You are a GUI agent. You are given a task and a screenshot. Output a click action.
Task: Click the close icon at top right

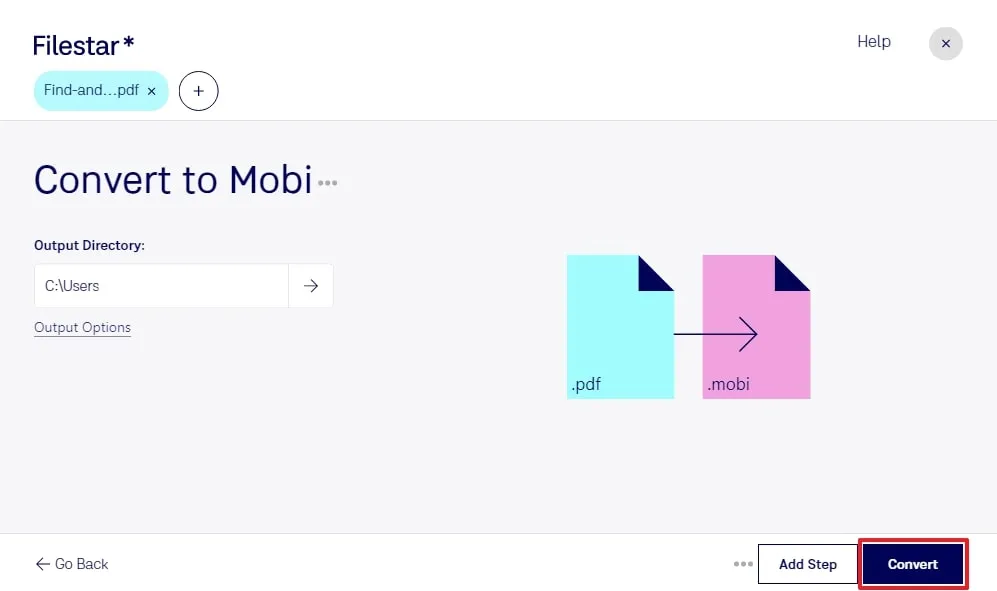[x=945, y=43]
